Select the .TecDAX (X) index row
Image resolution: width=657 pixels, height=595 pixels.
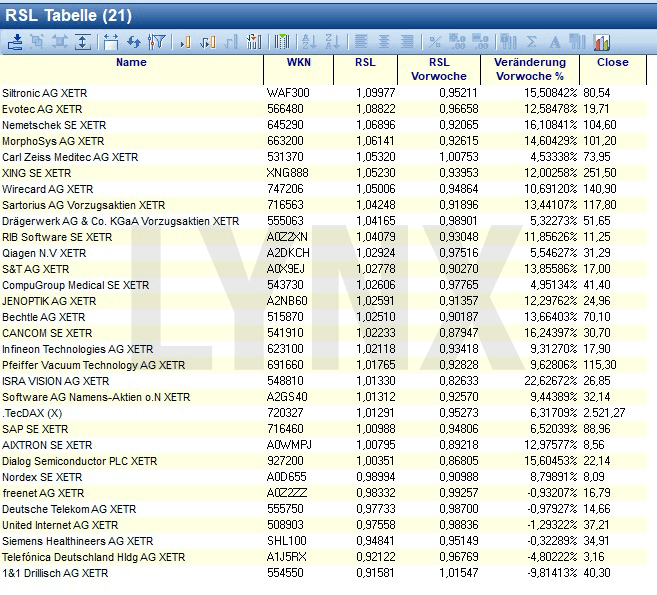click(x=323, y=413)
